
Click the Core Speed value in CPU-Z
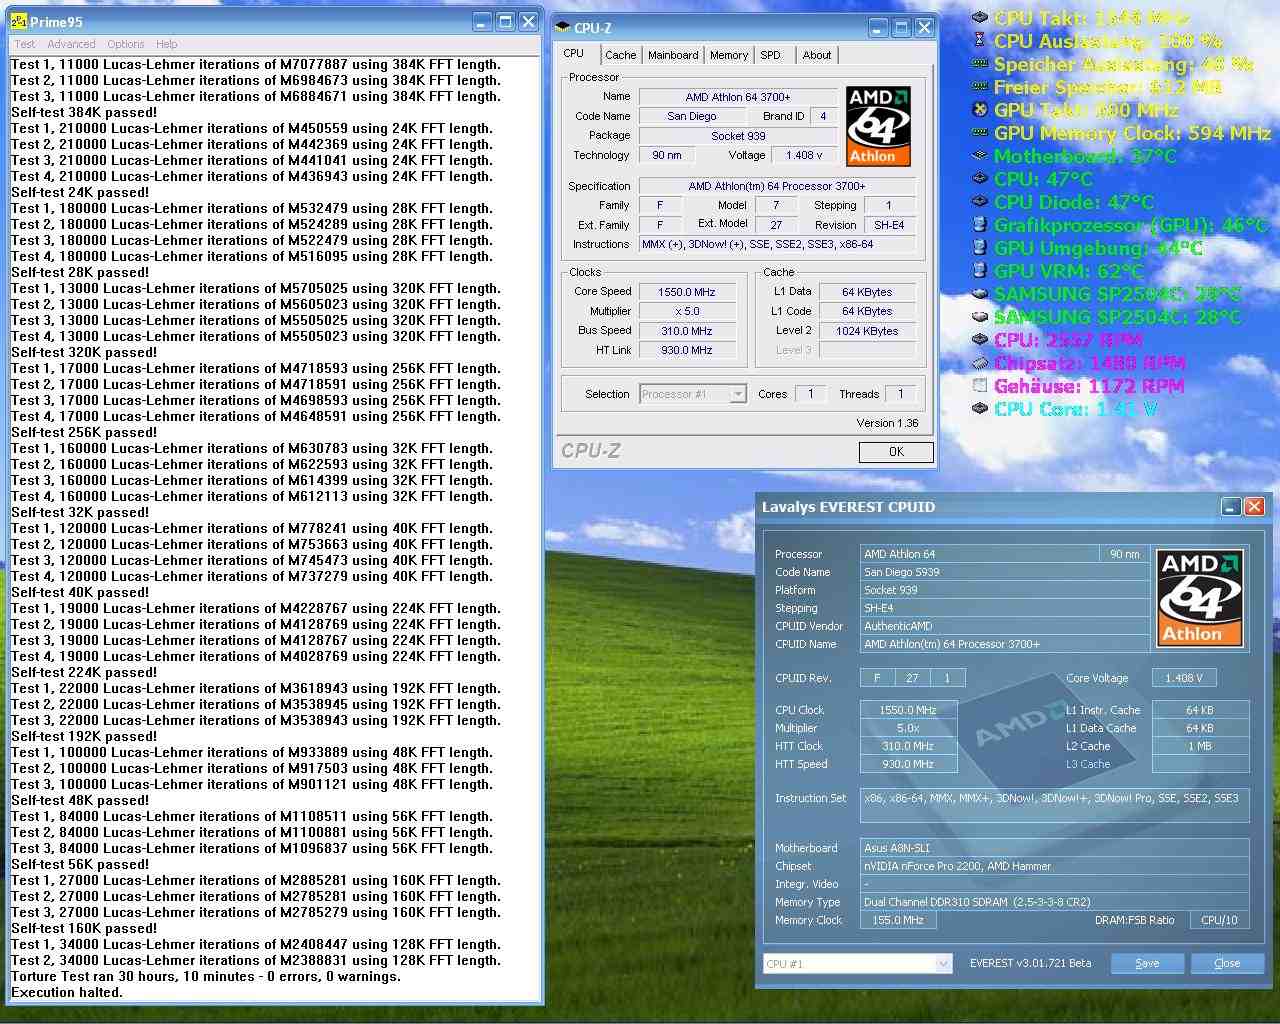687,292
